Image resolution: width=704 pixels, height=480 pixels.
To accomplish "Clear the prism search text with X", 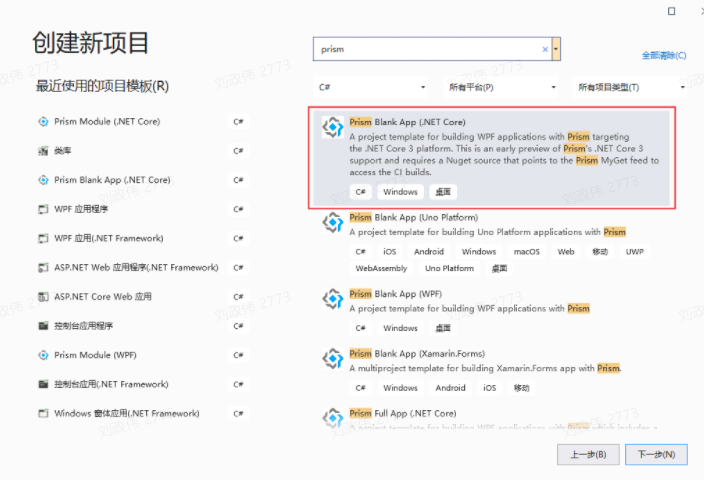I will pos(545,49).
